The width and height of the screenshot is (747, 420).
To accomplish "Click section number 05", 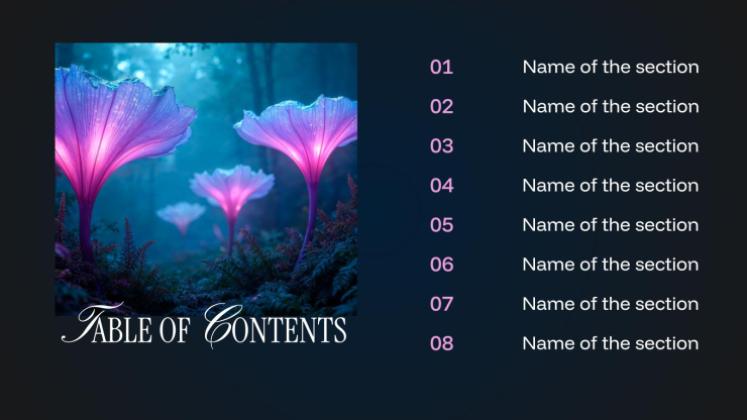I will 441,225.
